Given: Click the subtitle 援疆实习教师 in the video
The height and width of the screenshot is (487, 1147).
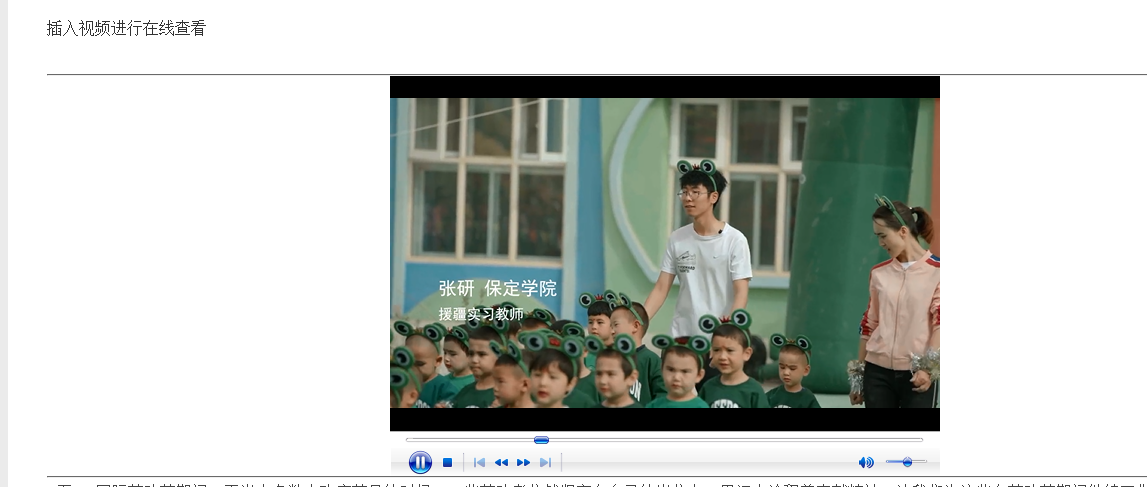Looking at the screenshot, I should coord(481,314).
